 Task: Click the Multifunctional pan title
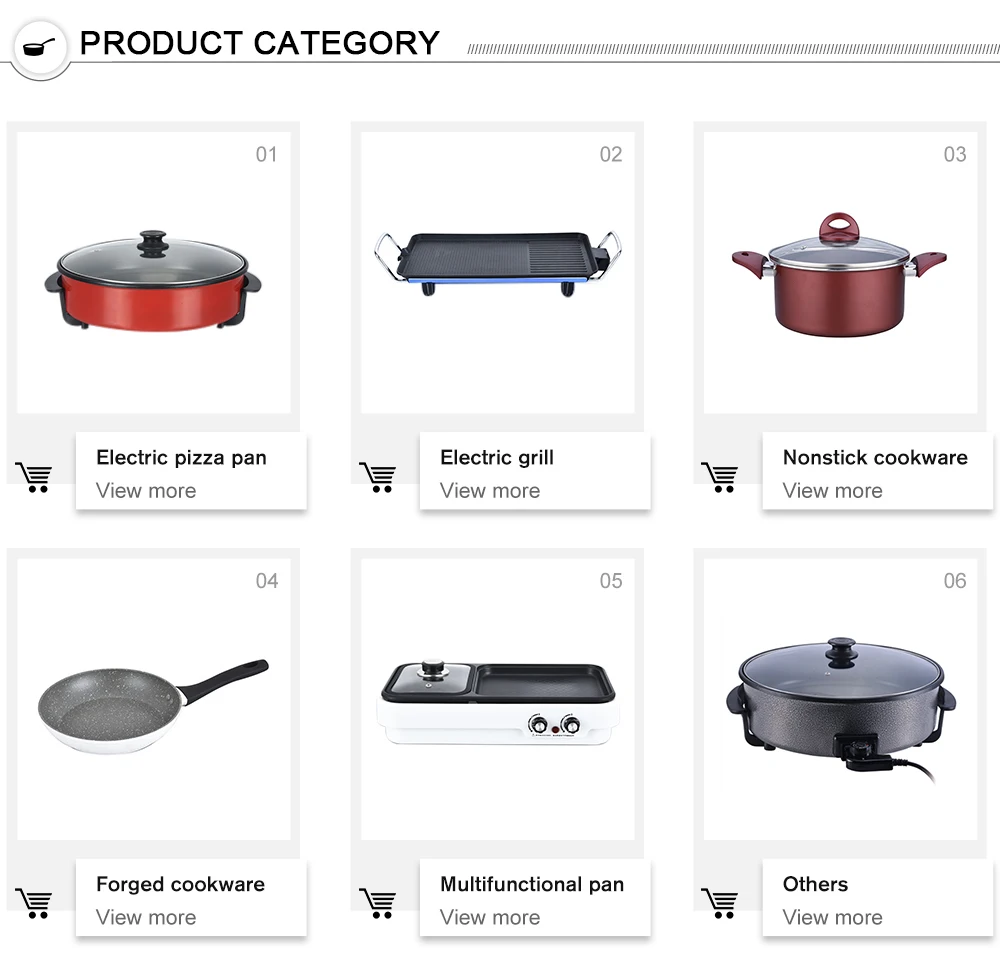coord(532,884)
